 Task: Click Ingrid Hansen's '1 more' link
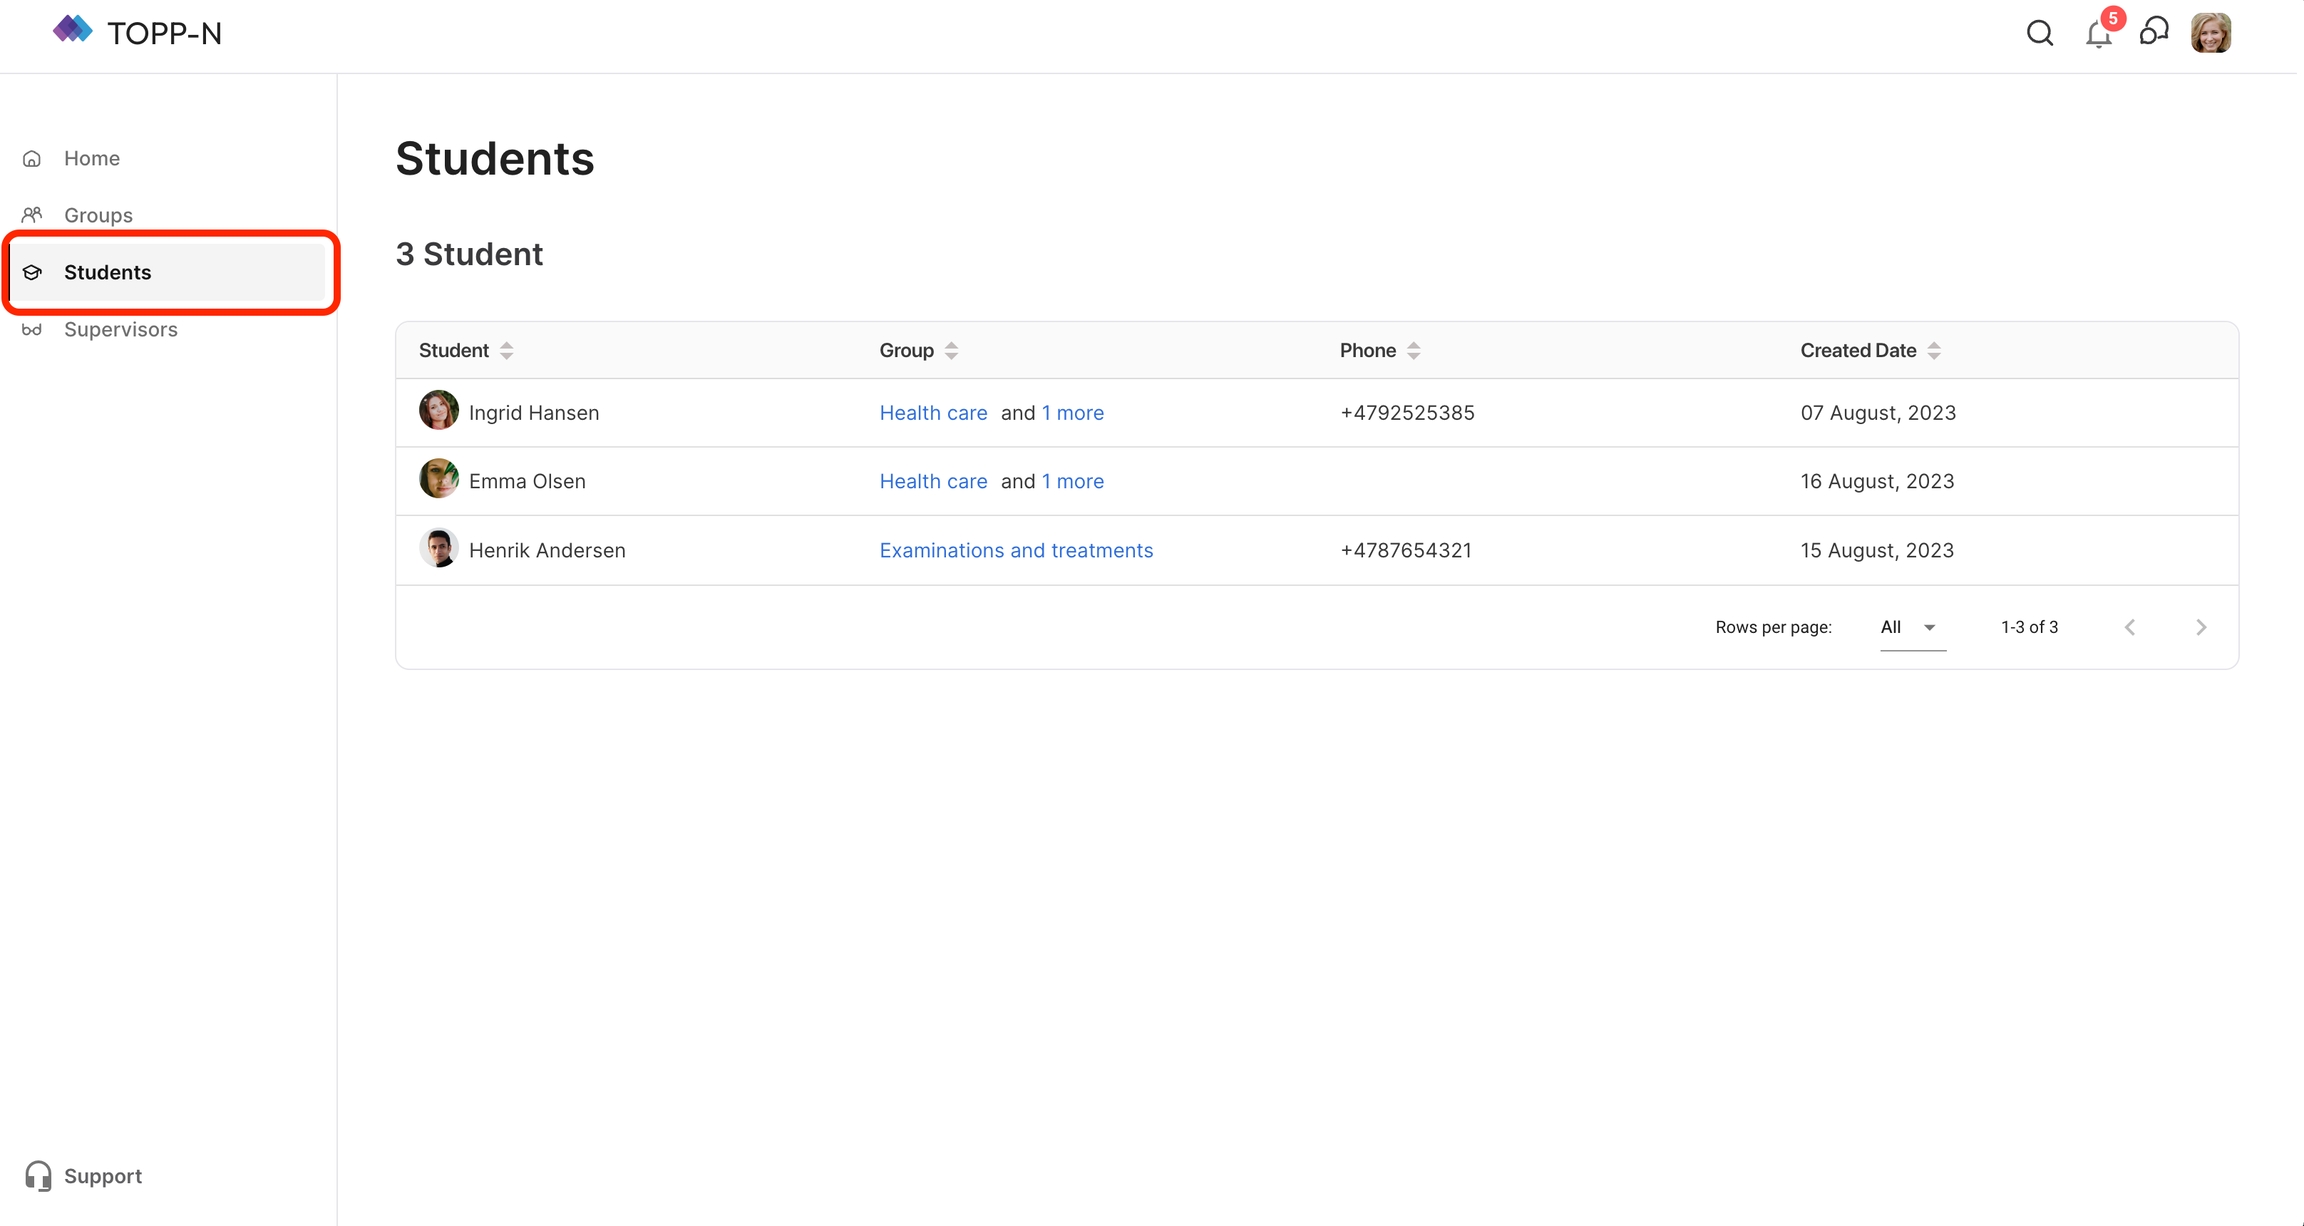tap(1073, 413)
